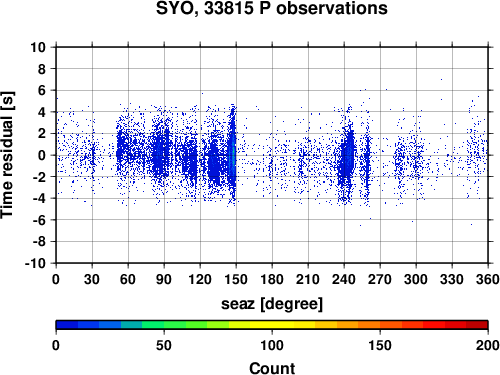Image resolution: width=500 pixels, height=375 pixels.
Task: Select the dark red colorbar end at 200
Action: pos(477,325)
